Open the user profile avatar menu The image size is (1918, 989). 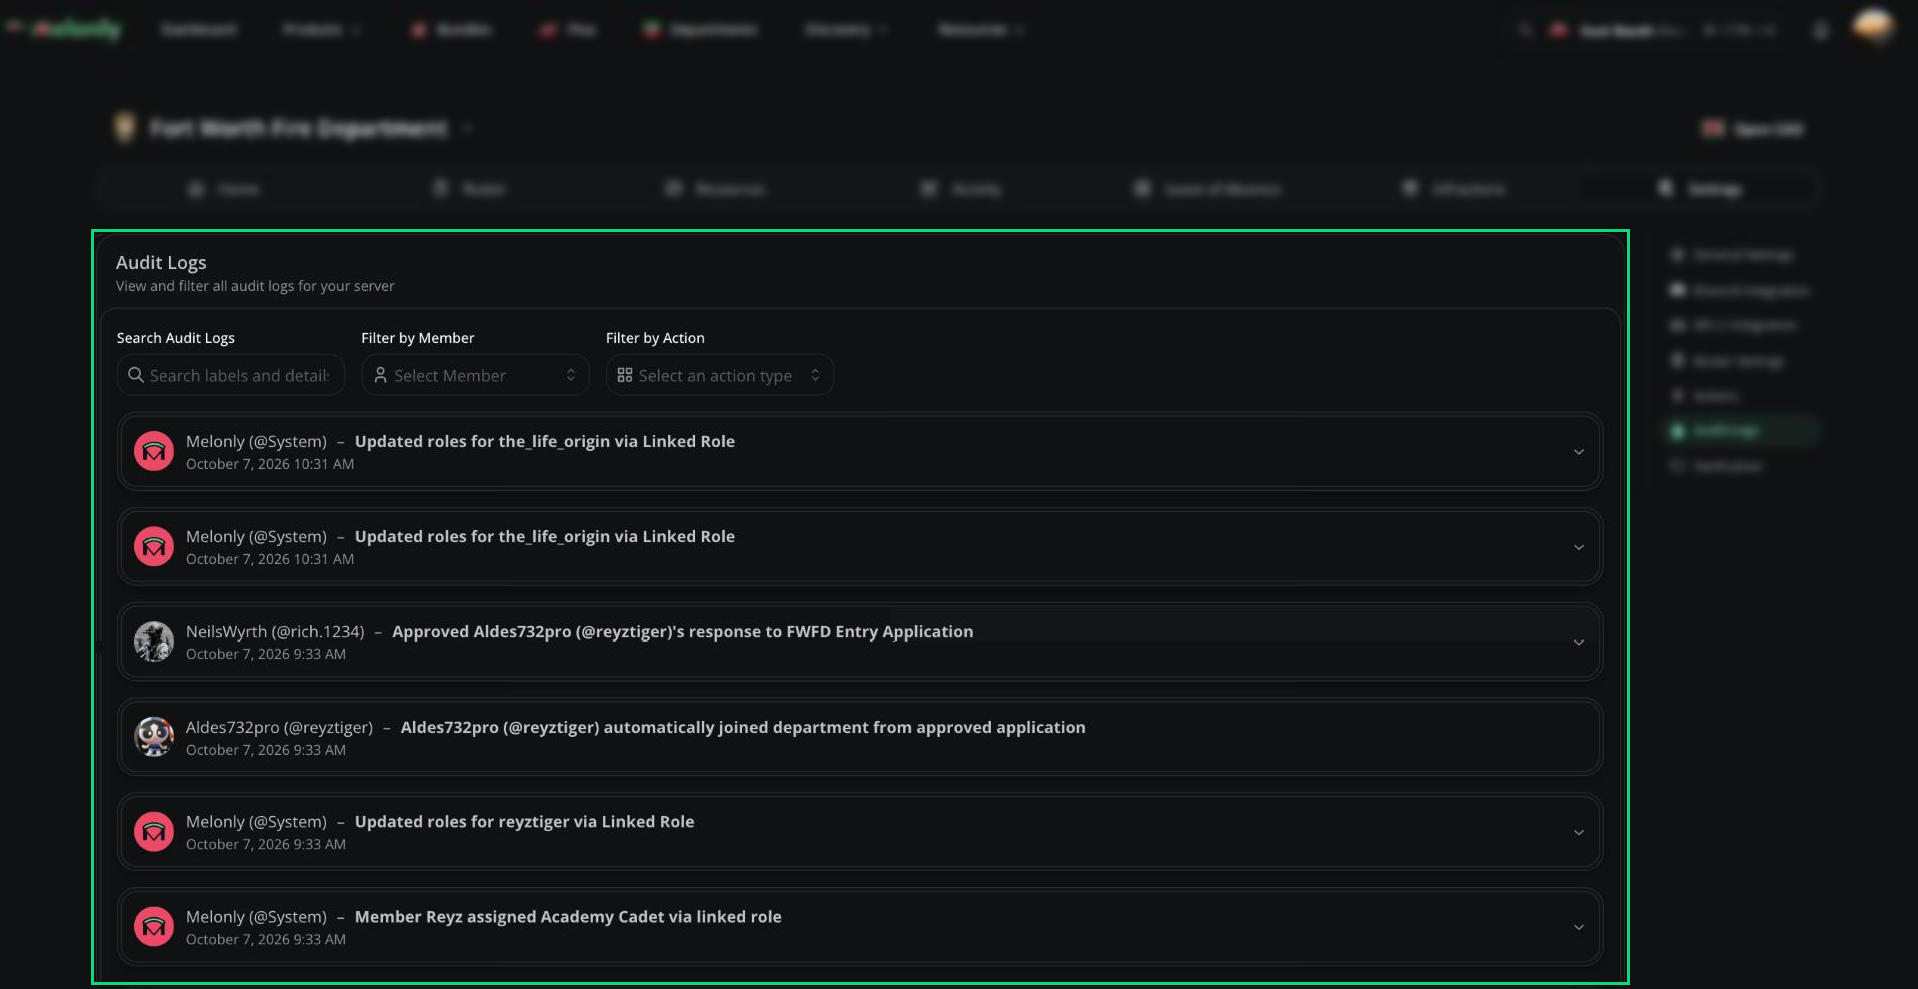click(x=1873, y=28)
